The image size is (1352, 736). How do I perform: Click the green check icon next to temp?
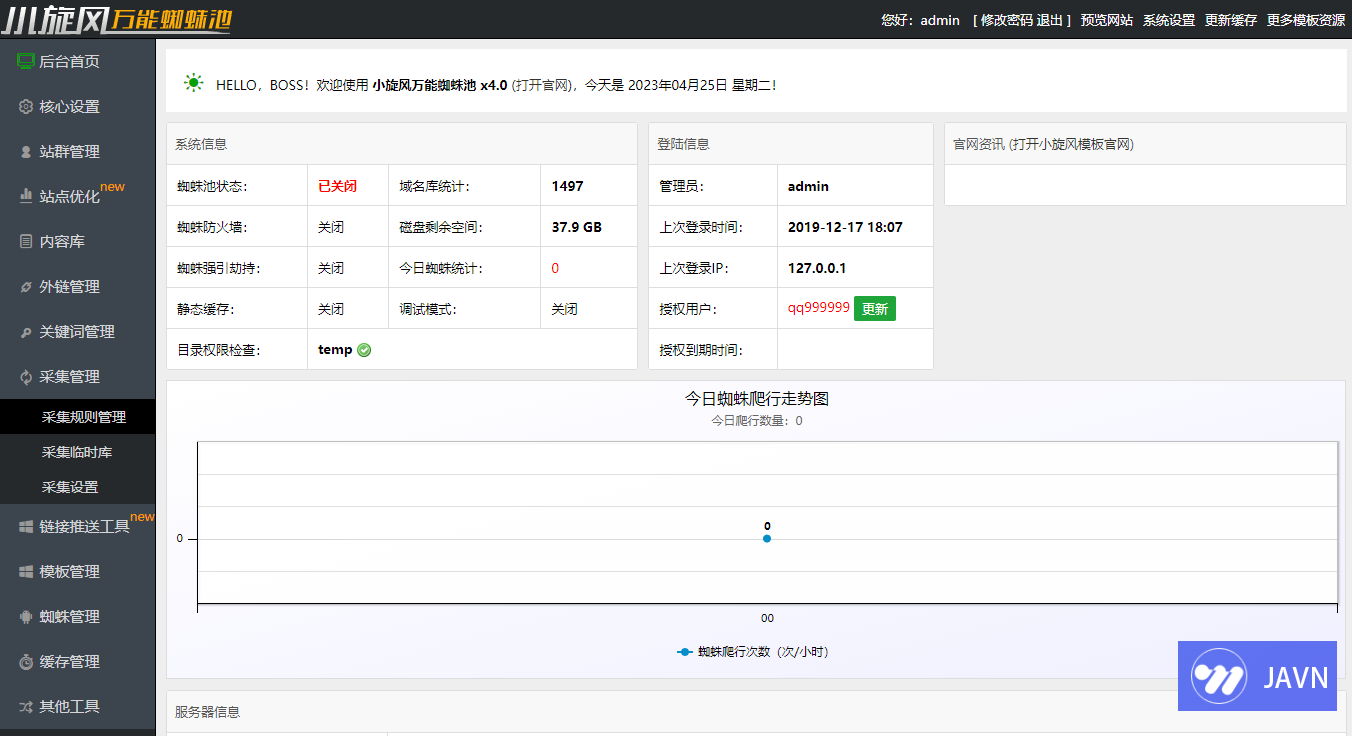(x=364, y=350)
